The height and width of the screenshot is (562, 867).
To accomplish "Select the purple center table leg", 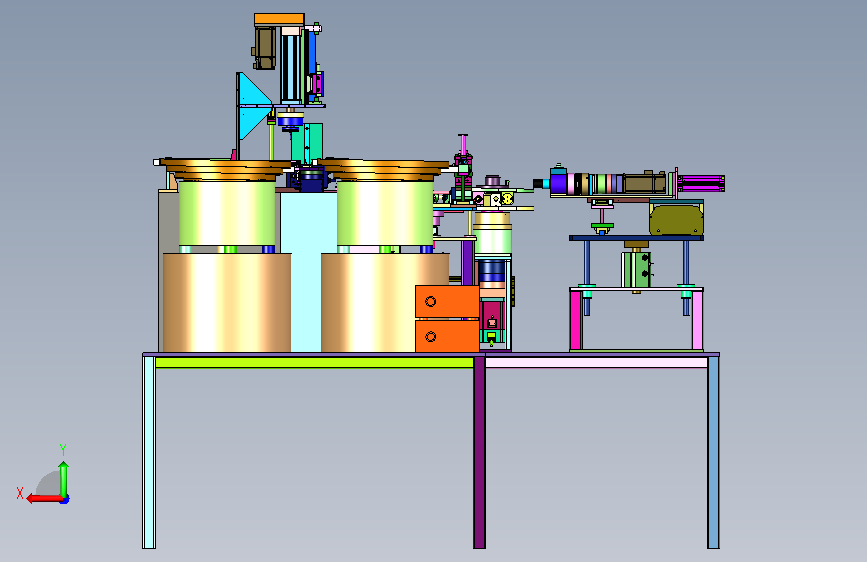I will pyautogui.click(x=479, y=452).
